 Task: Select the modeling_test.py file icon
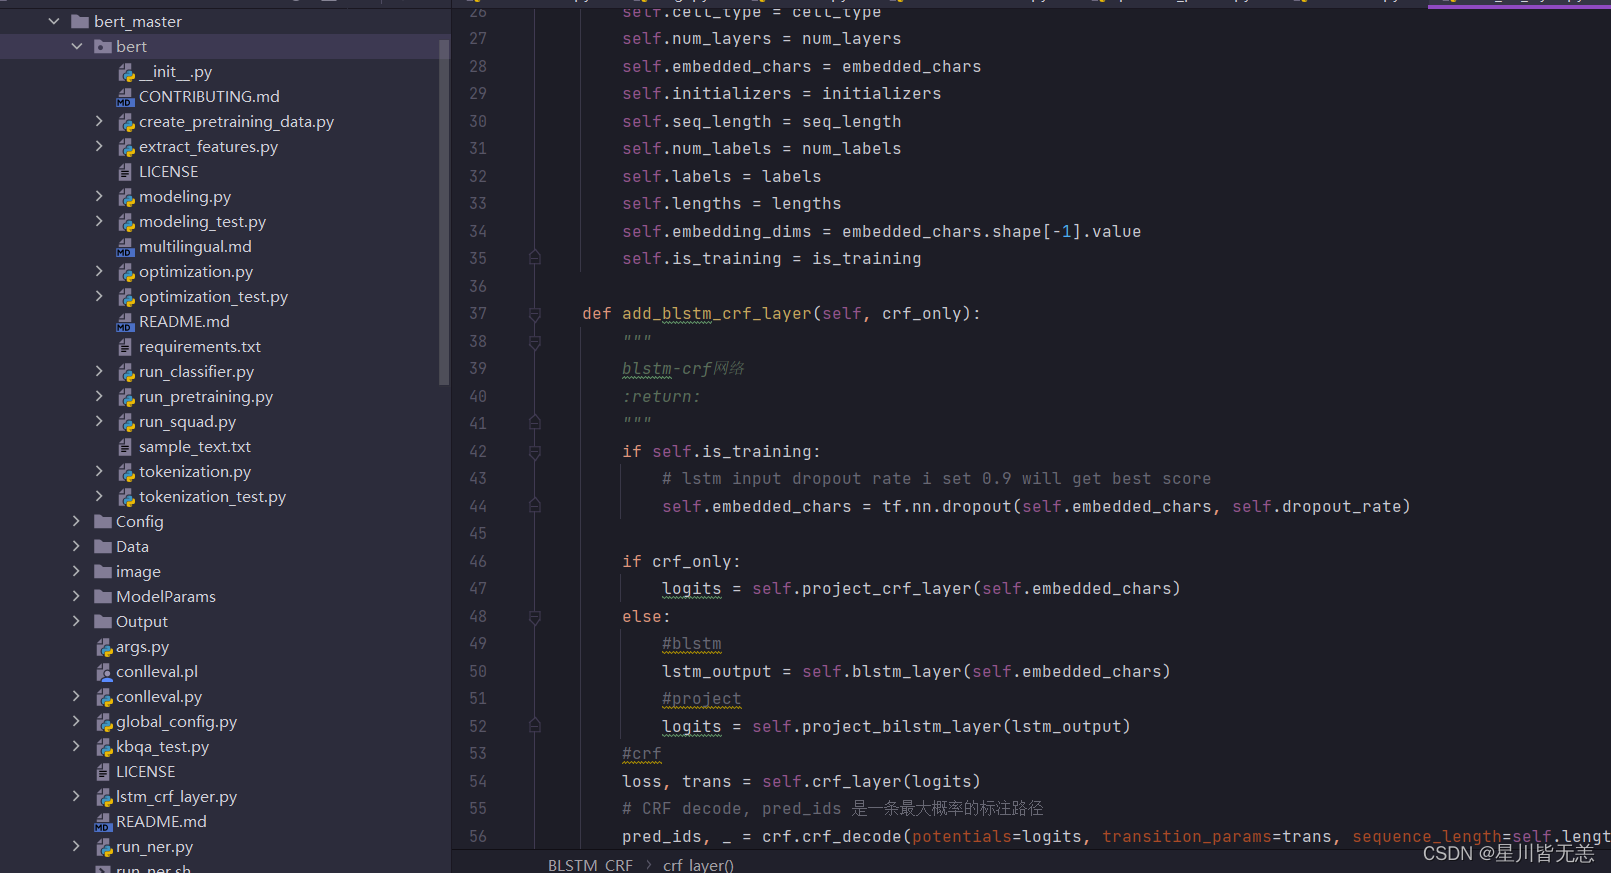[x=126, y=222]
